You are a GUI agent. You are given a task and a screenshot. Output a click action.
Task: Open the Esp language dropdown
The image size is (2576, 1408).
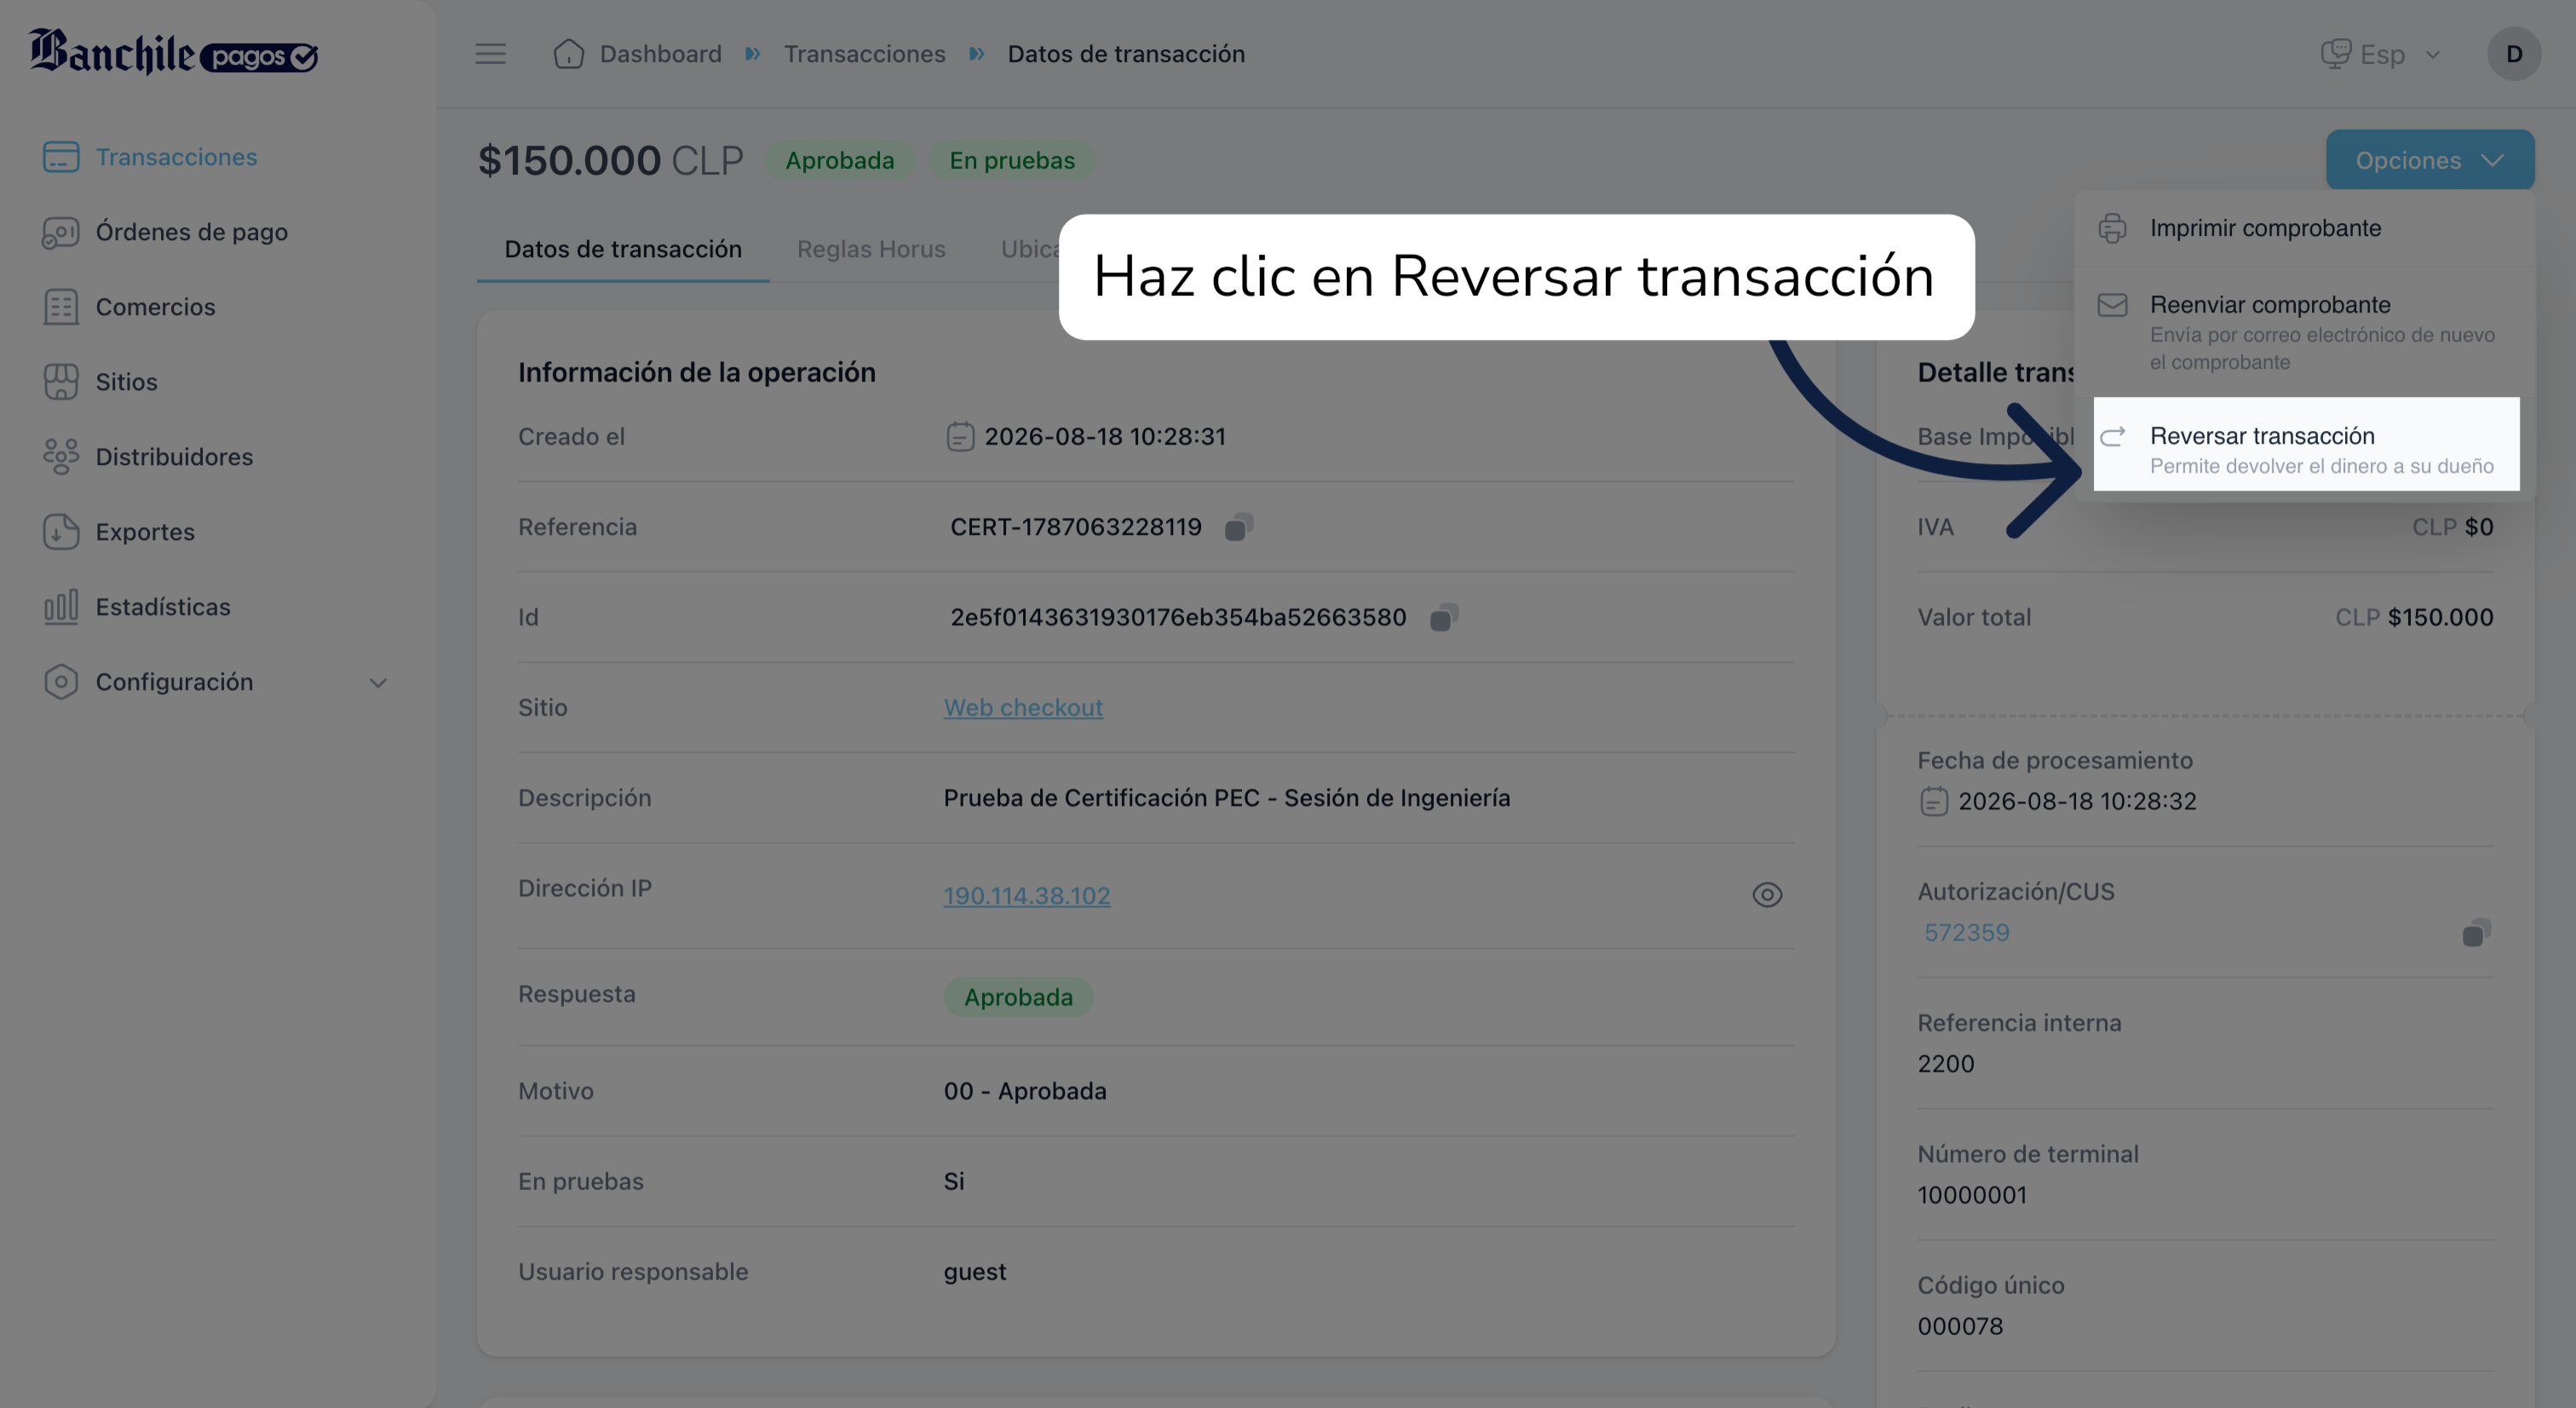pos(2382,54)
